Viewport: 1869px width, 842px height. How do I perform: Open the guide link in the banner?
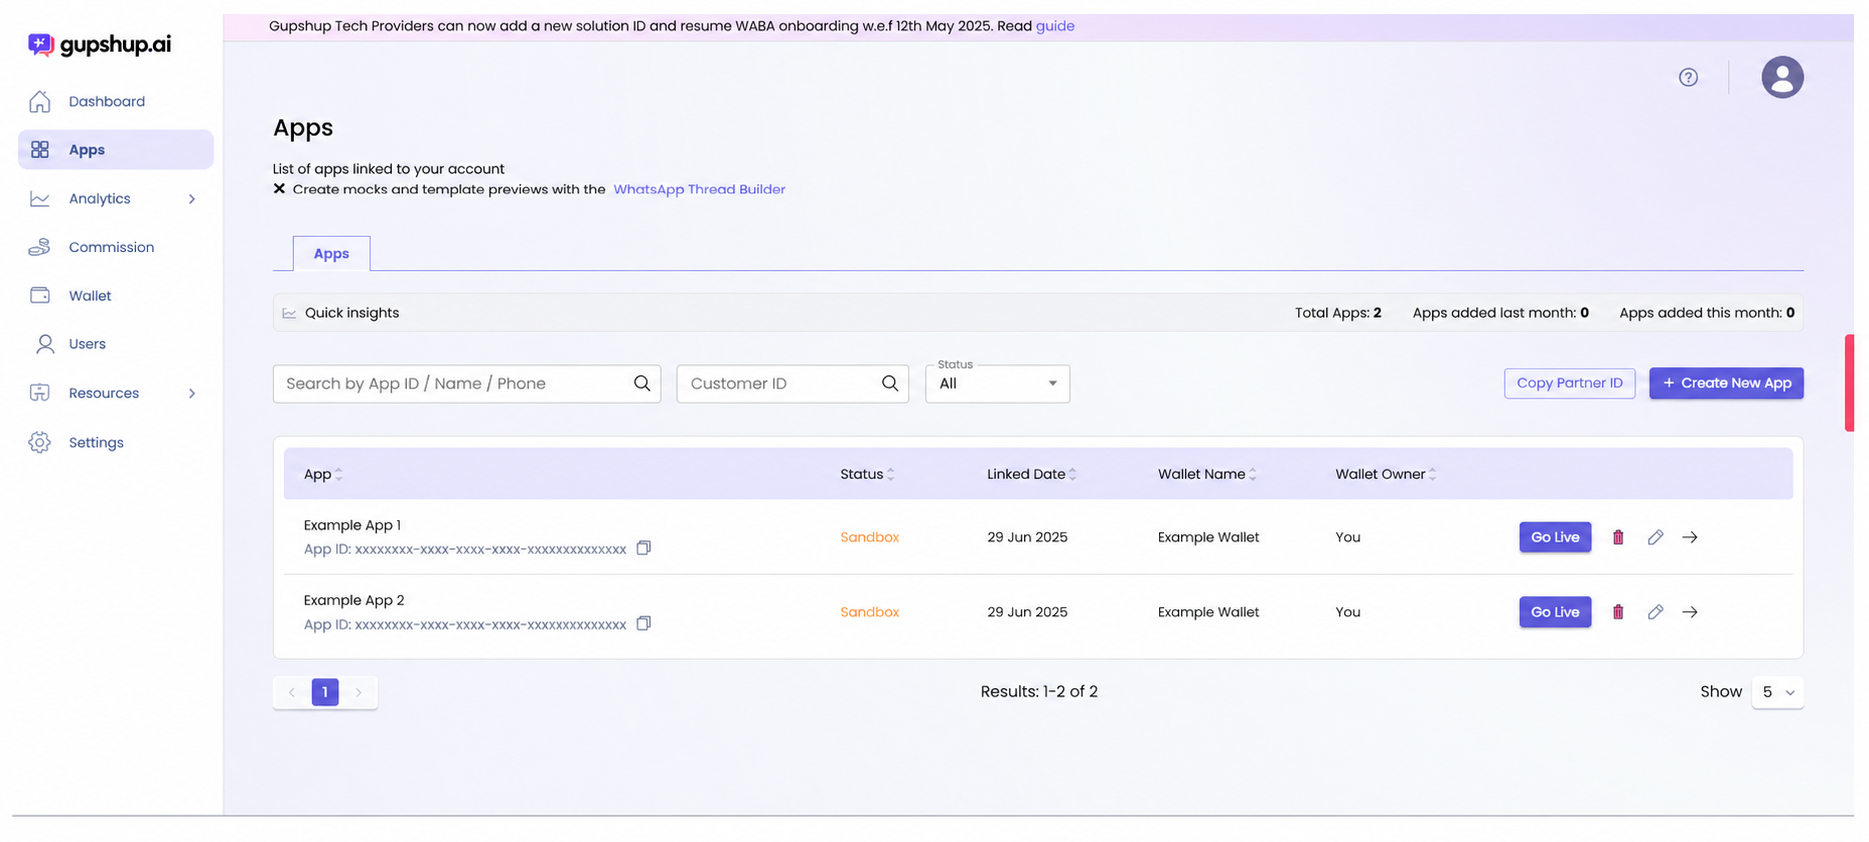click(x=1055, y=26)
